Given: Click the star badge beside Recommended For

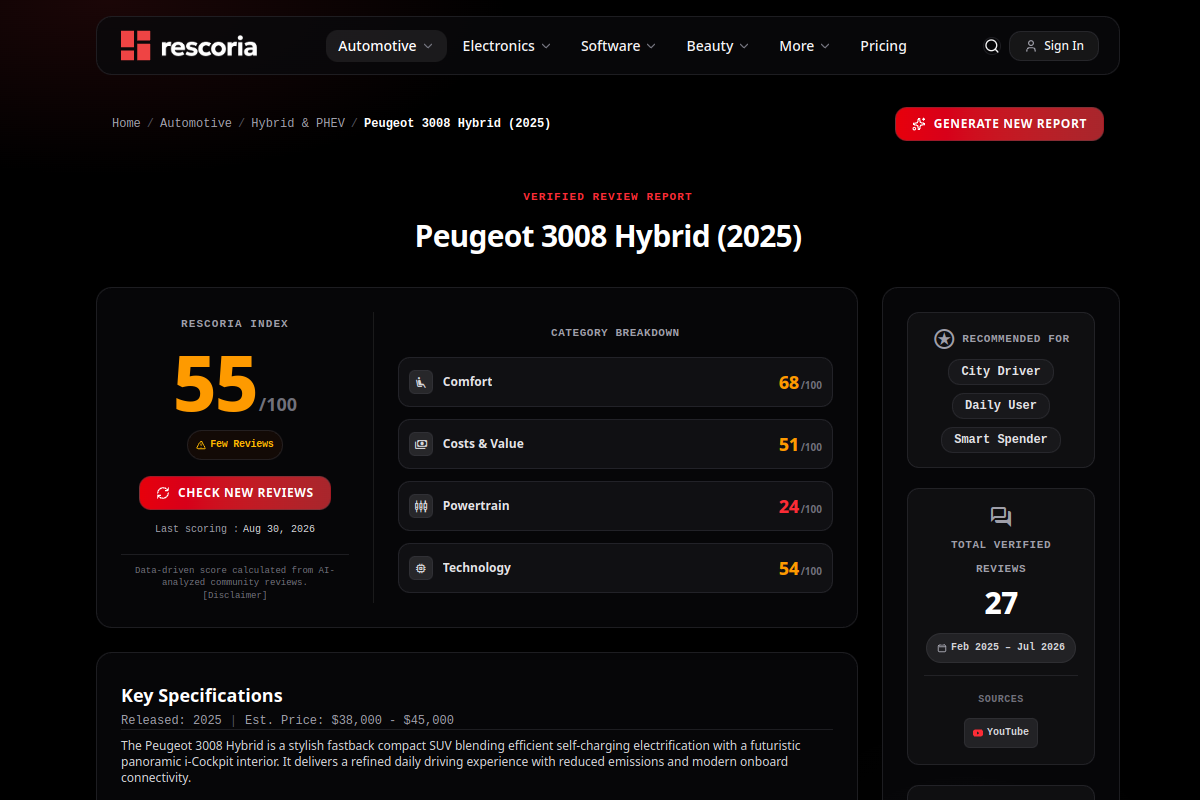Looking at the screenshot, I should click(944, 339).
